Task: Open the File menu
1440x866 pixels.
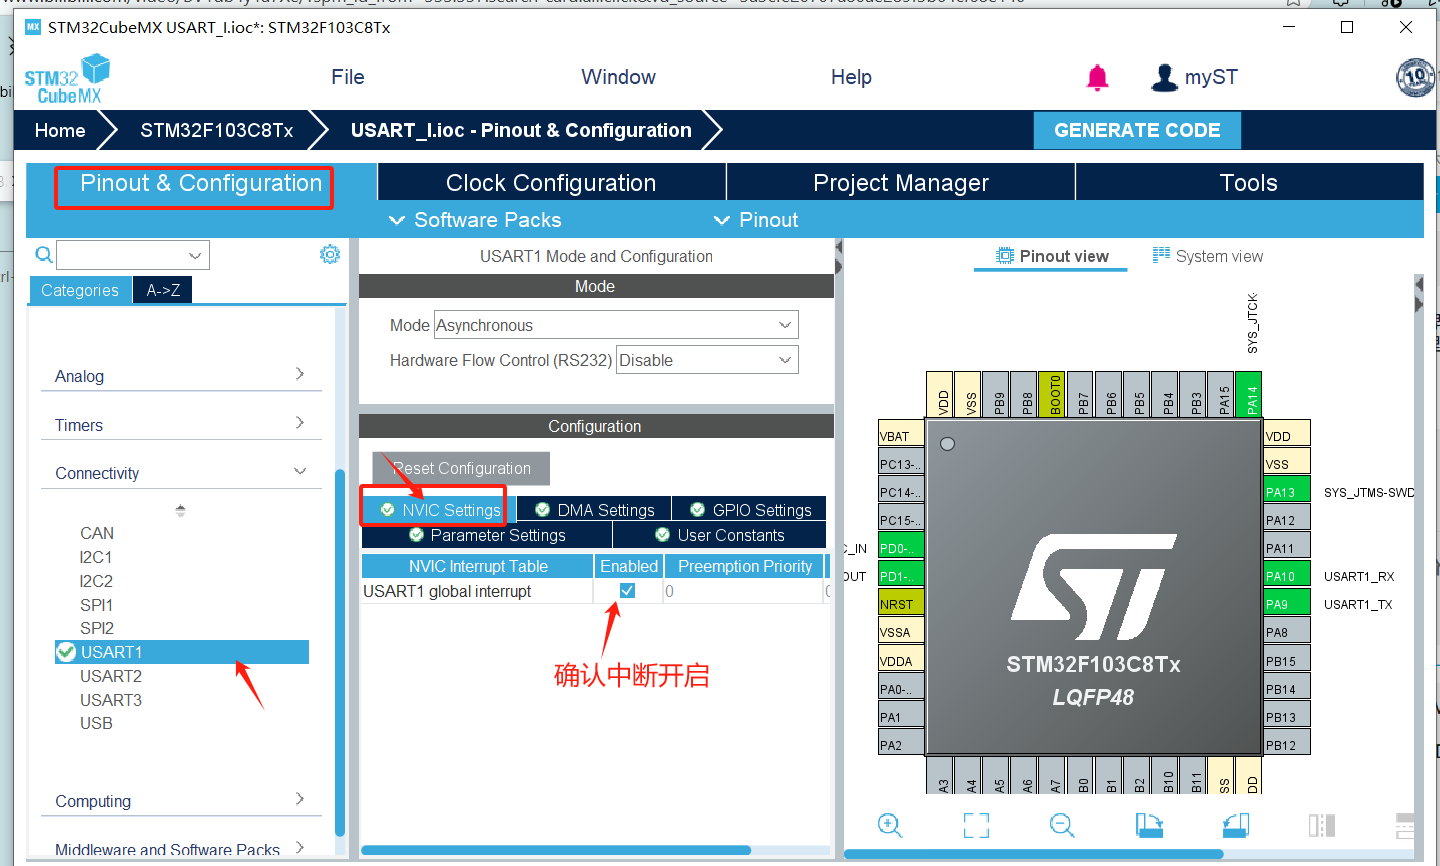Action: coord(348,77)
